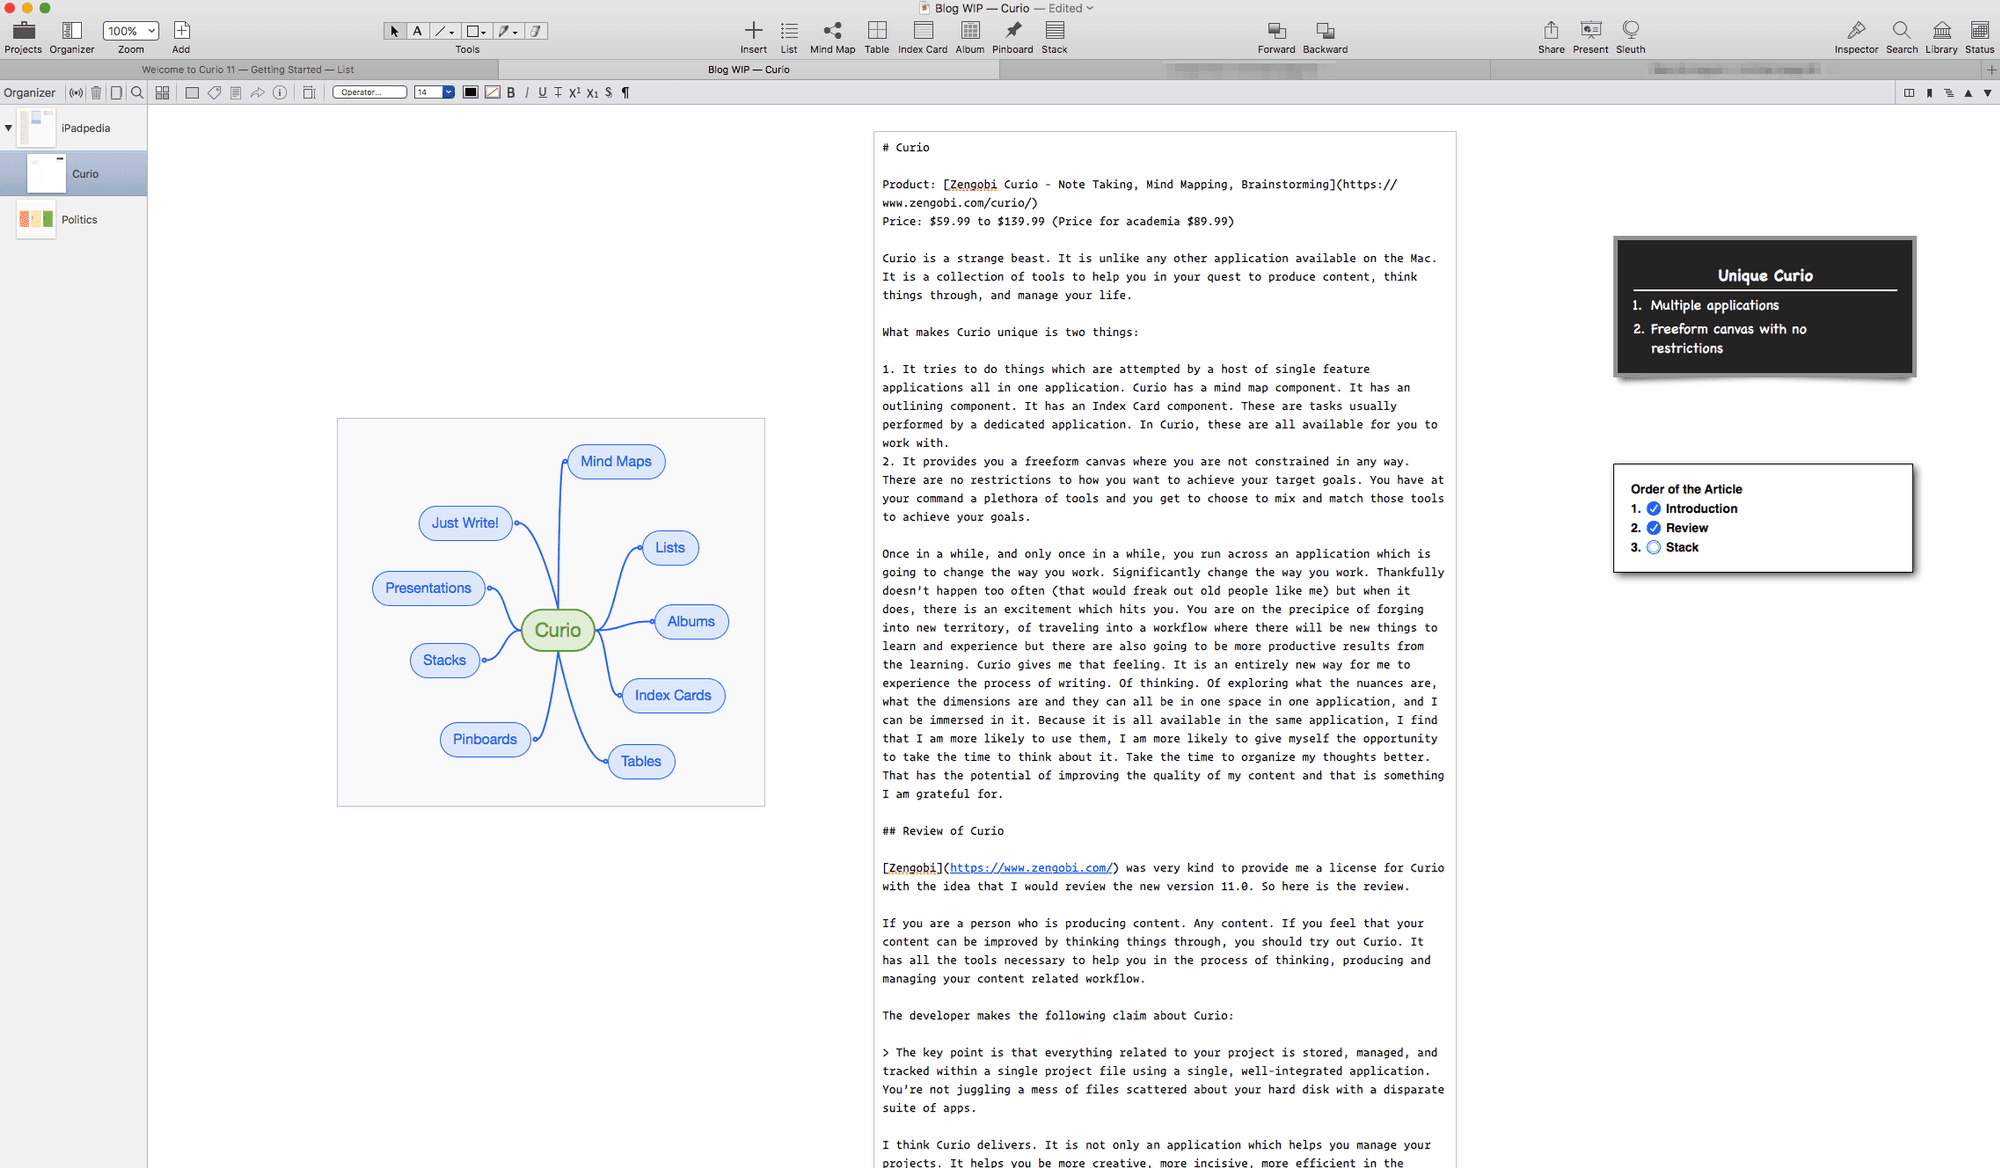Image resolution: width=2000 pixels, height=1168 pixels.
Task: Uncheck the Introduction checkbox
Action: coord(1654,508)
